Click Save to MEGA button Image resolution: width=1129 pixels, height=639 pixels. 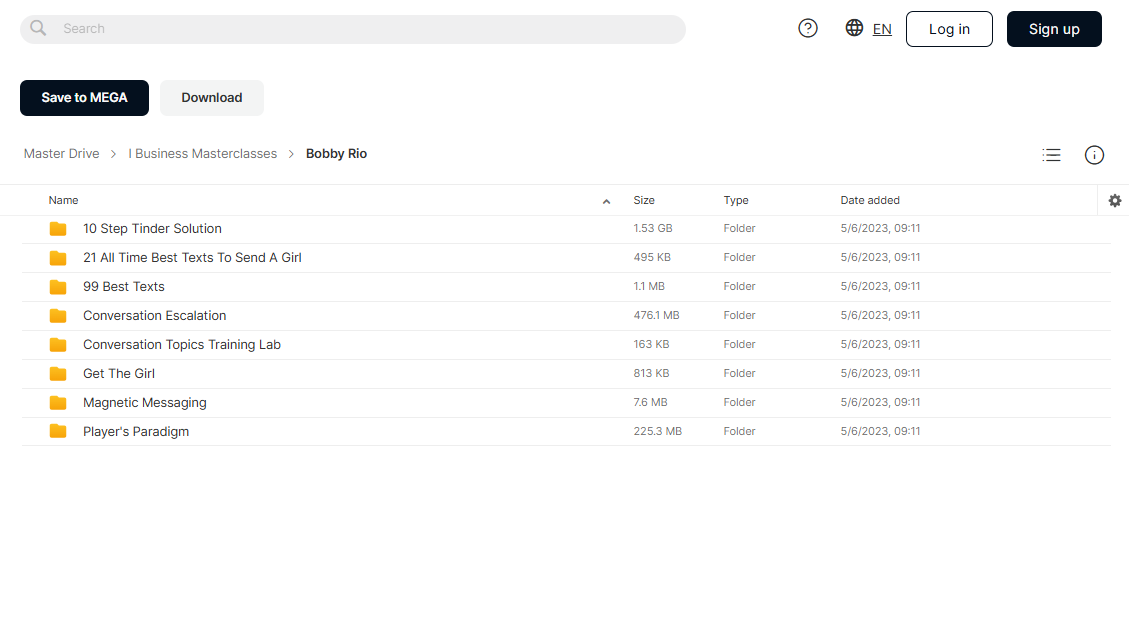[x=84, y=98]
